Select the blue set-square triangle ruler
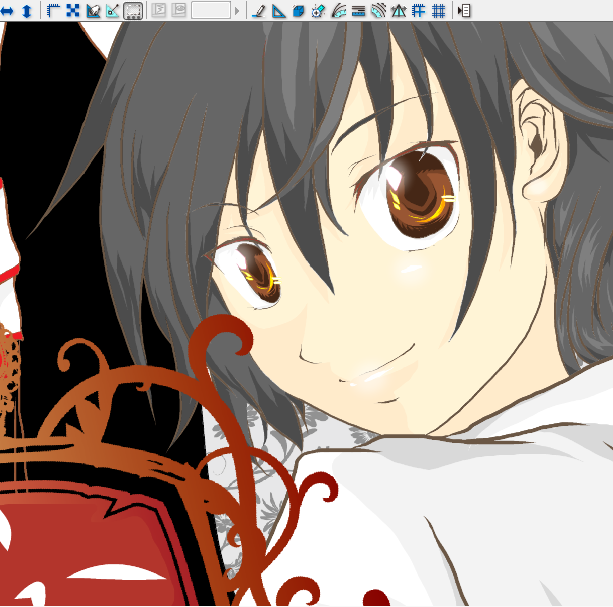613x607 pixels. 278,11
